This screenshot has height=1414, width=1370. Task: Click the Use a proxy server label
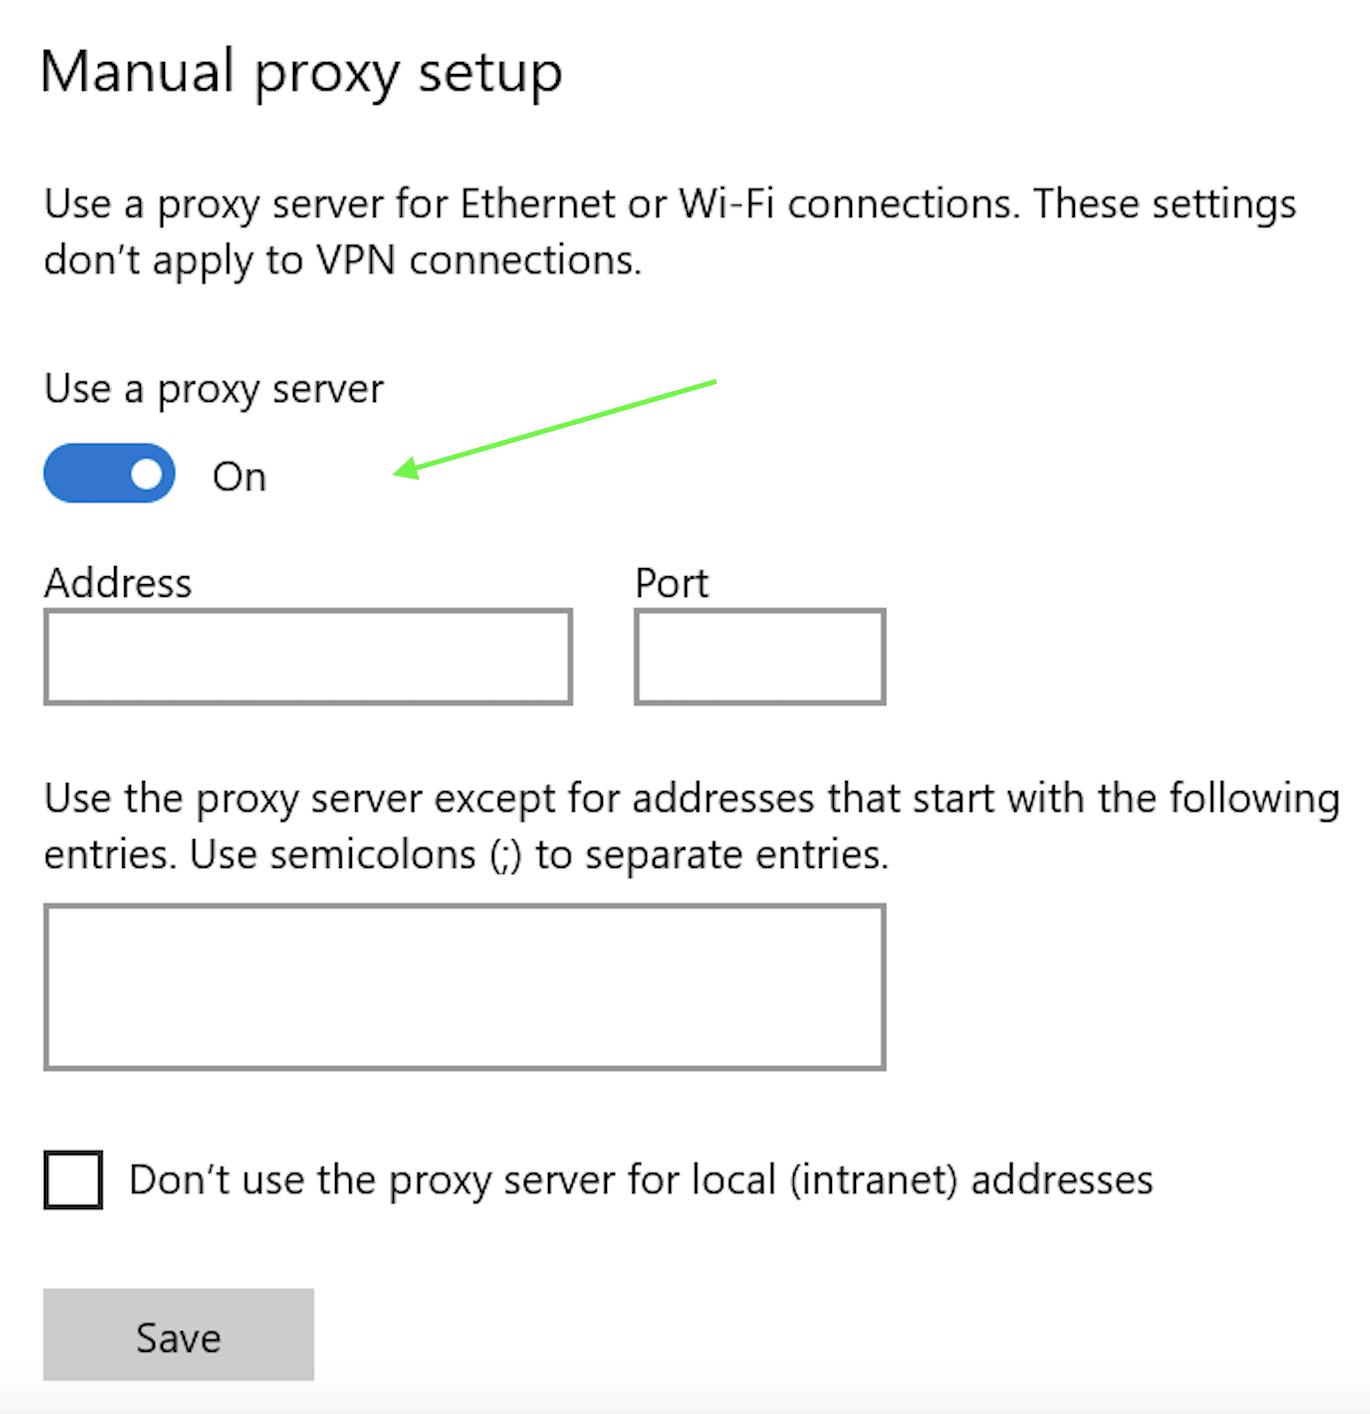click(x=214, y=389)
